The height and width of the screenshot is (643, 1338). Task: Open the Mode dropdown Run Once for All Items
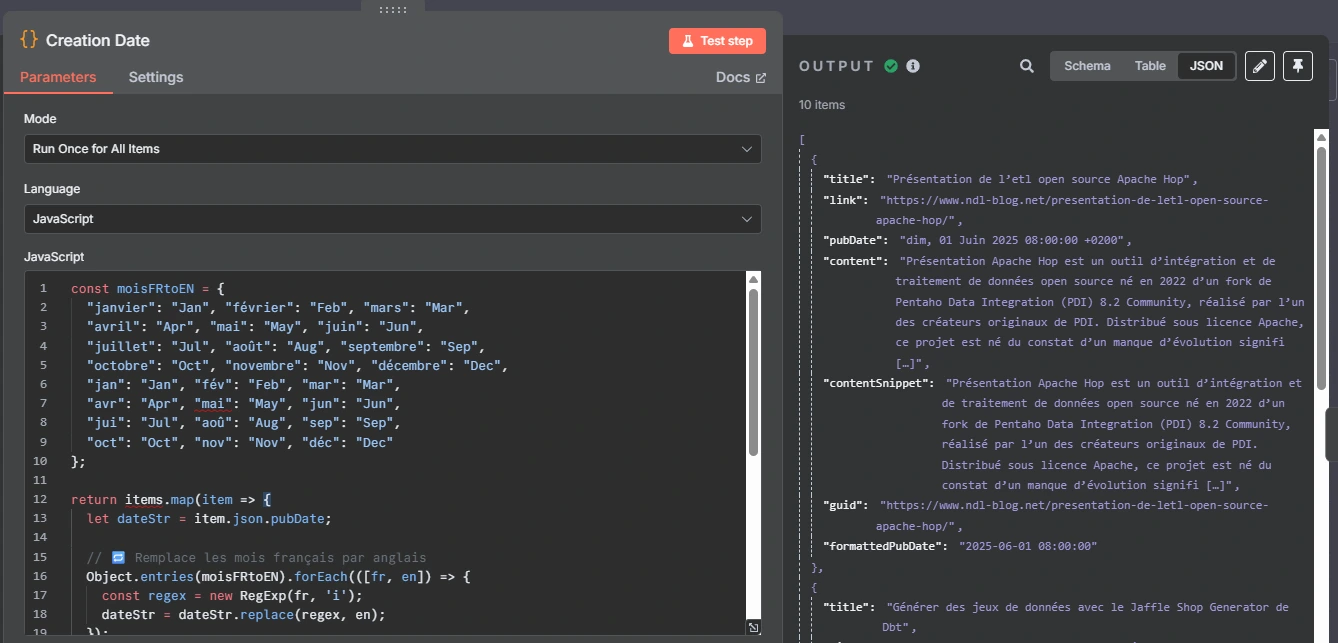[392, 149]
